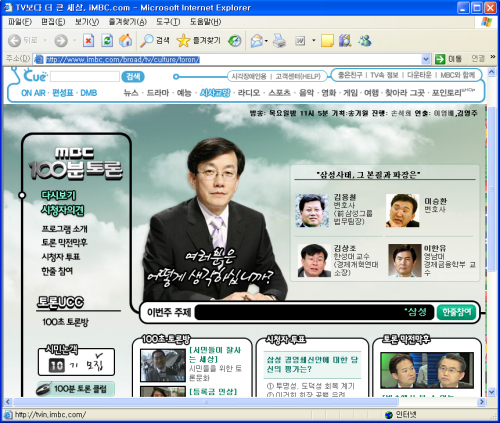Open 프로그램 소개 in the sidebar
The width and height of the screenshot is (500, 423).
pos(64,229)
